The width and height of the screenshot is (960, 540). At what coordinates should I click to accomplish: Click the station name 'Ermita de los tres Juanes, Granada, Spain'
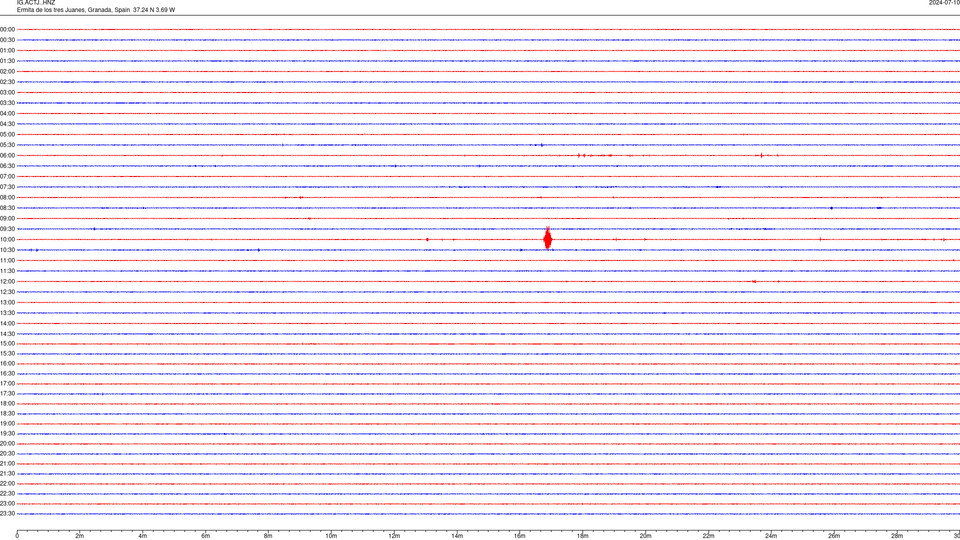[x=73, y=10]
